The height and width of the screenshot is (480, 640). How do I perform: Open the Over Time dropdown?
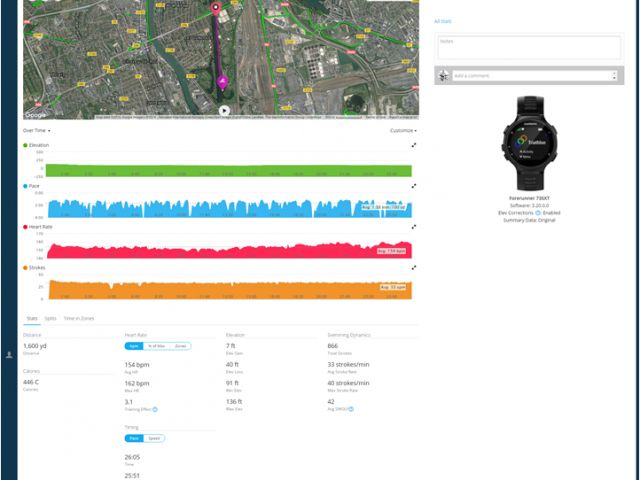click(36, 130)
